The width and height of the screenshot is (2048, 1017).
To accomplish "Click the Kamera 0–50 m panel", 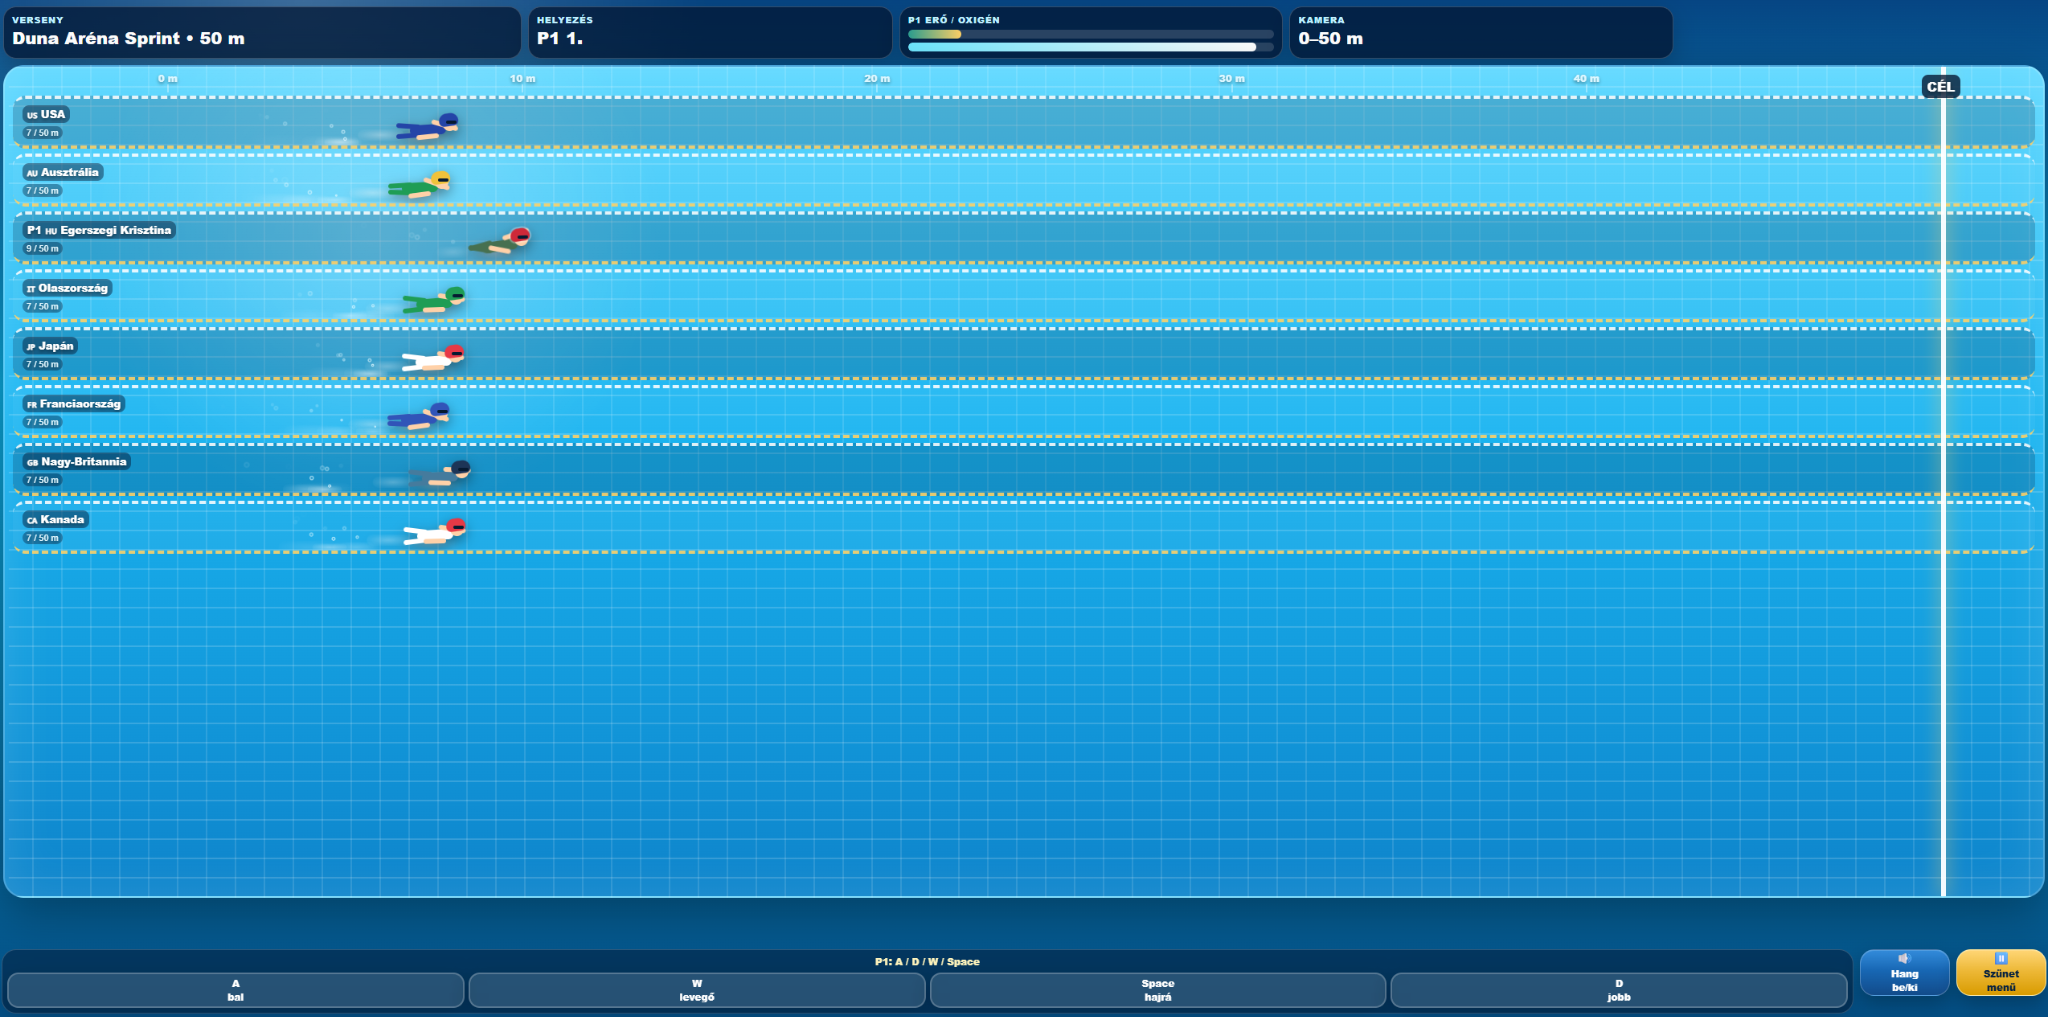I will pos(1481,32).
